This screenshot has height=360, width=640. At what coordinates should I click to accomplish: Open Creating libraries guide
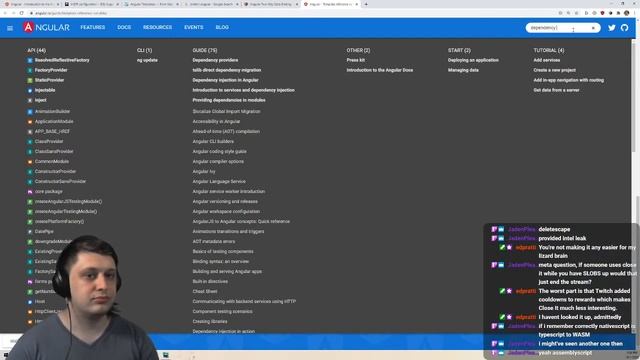tap(210, 322)
